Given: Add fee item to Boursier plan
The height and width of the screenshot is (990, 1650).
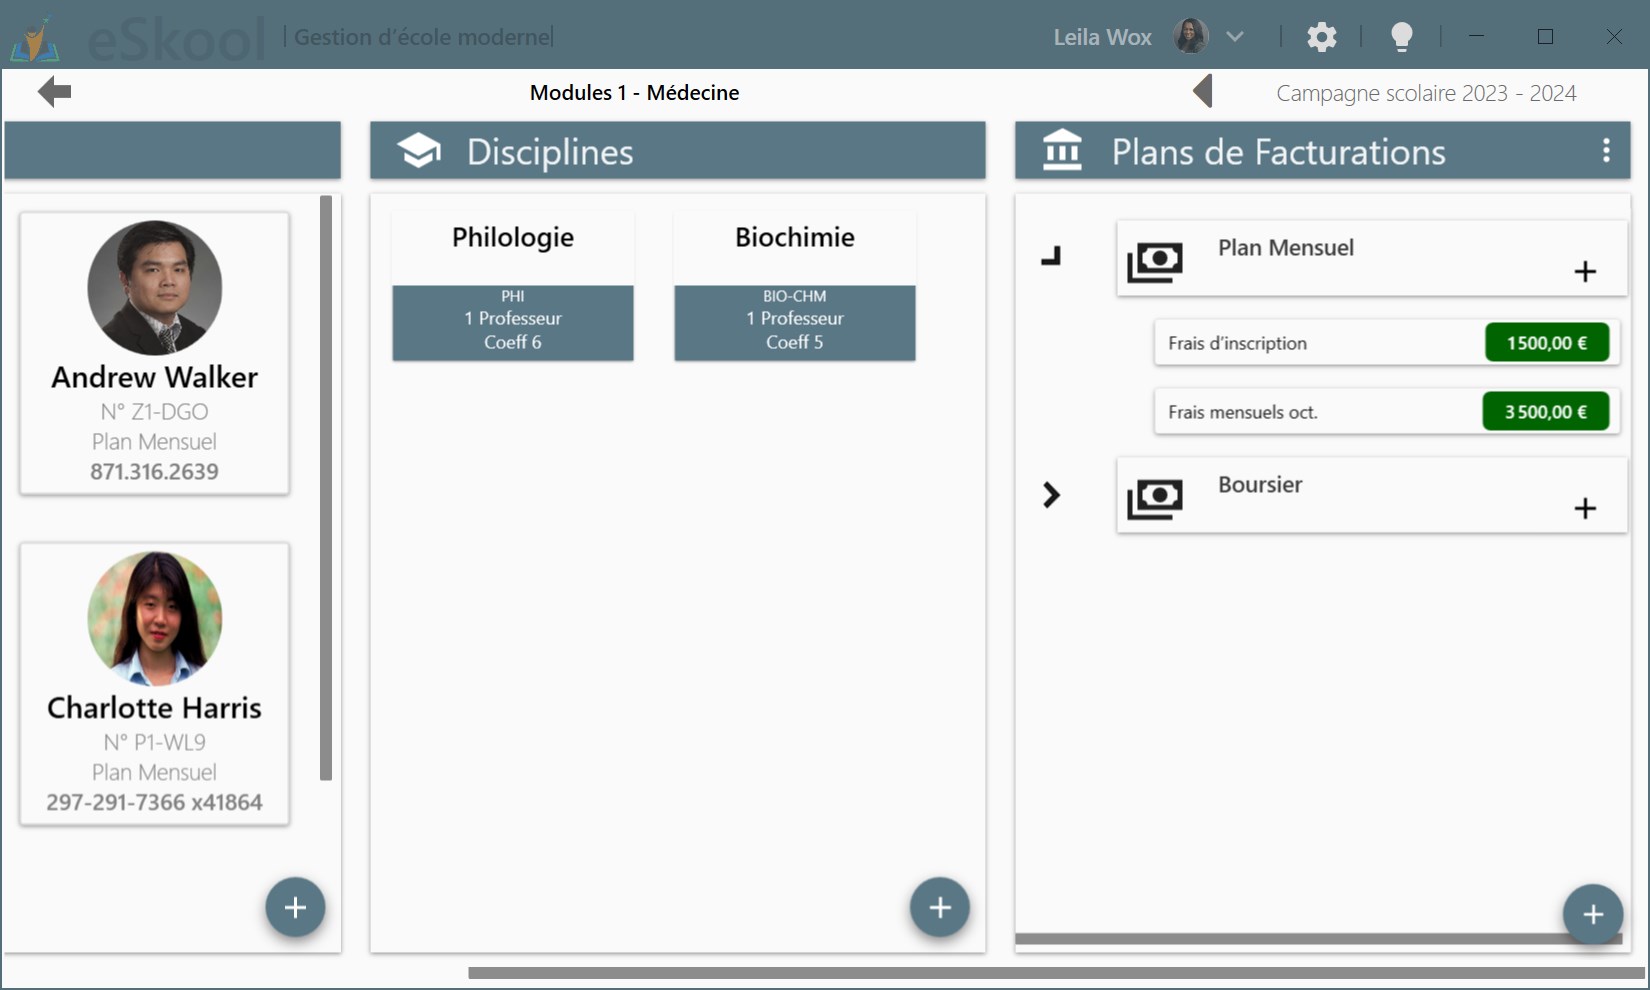Looking at the screenshot, I should [1585, 508].
